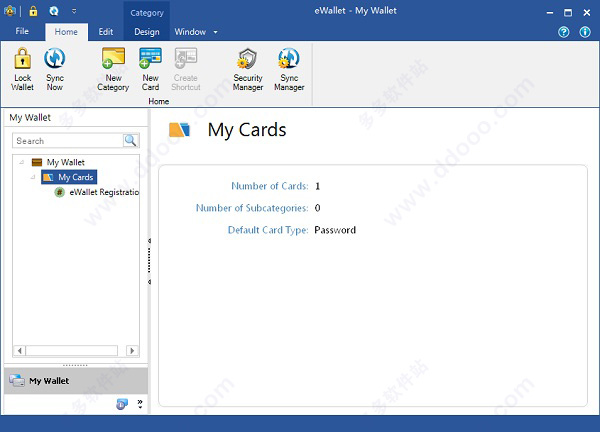Start Sync Now from the ribbon
The width and height of the screenshot is (600, 432).
55,69
